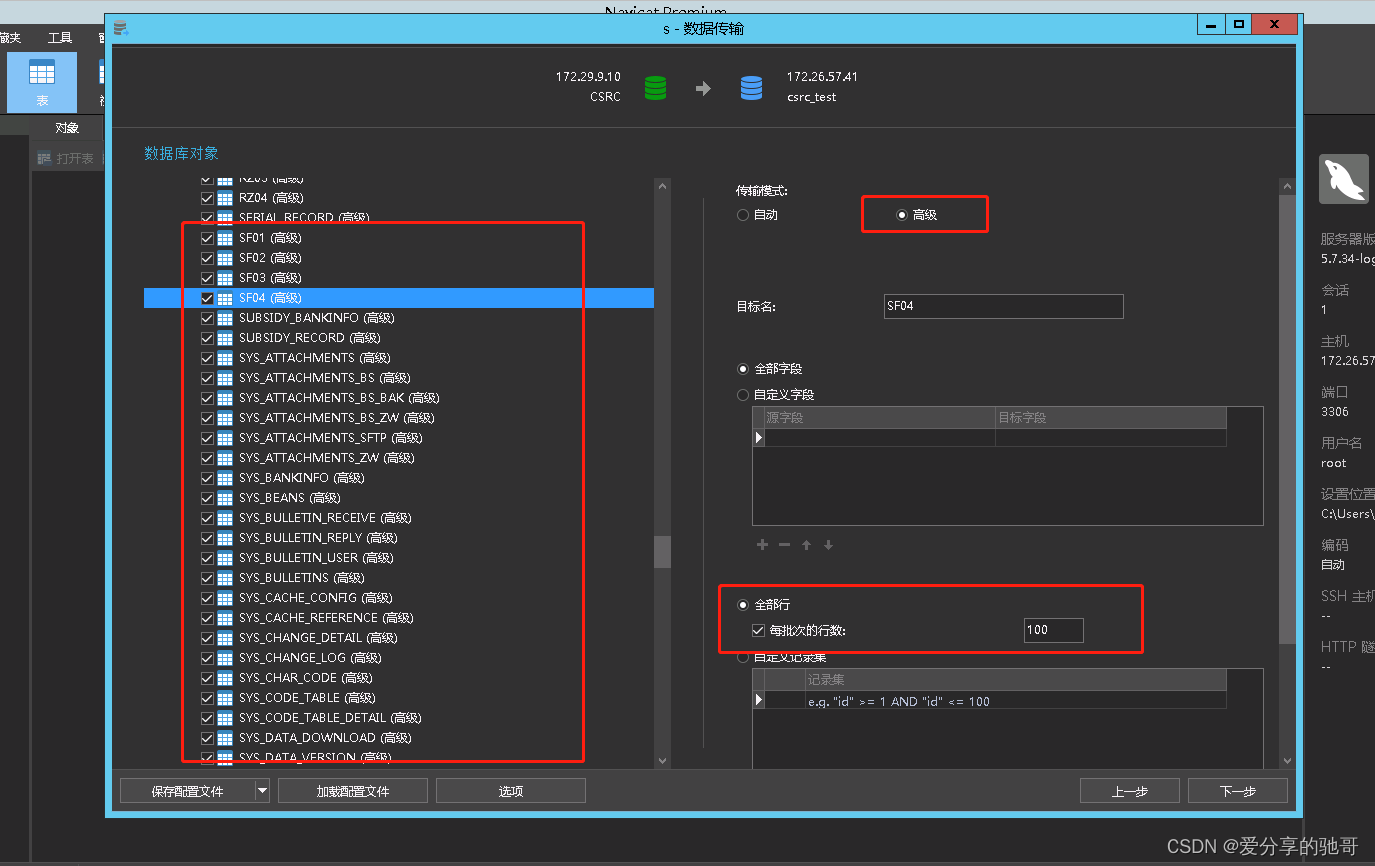Click the 目标字段 column header

(1111, 418)
